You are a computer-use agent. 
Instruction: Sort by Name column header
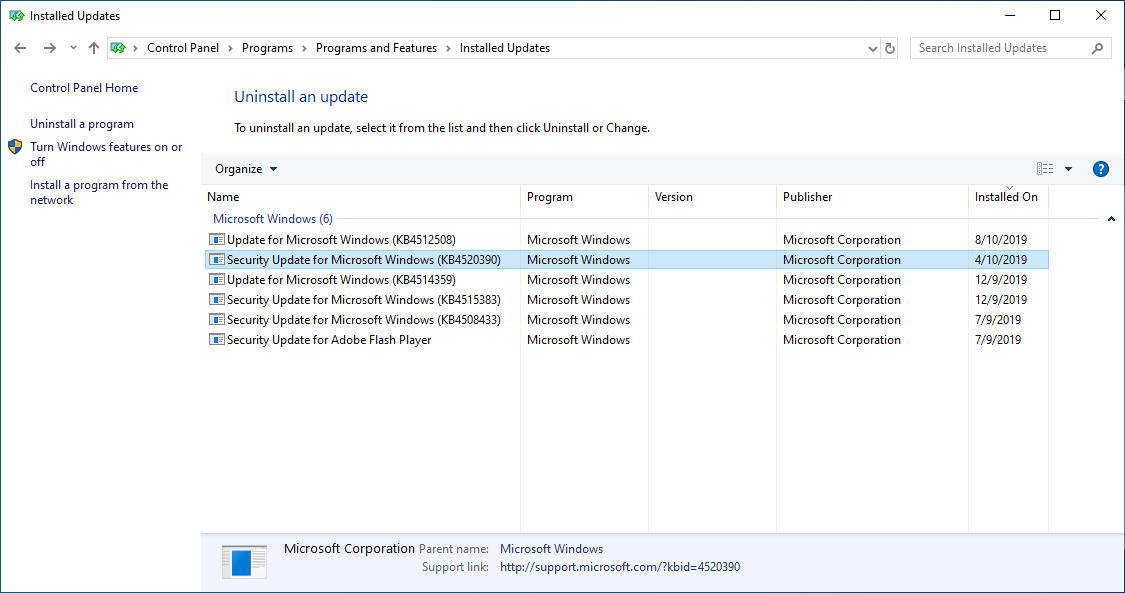(x=361, y=196)
